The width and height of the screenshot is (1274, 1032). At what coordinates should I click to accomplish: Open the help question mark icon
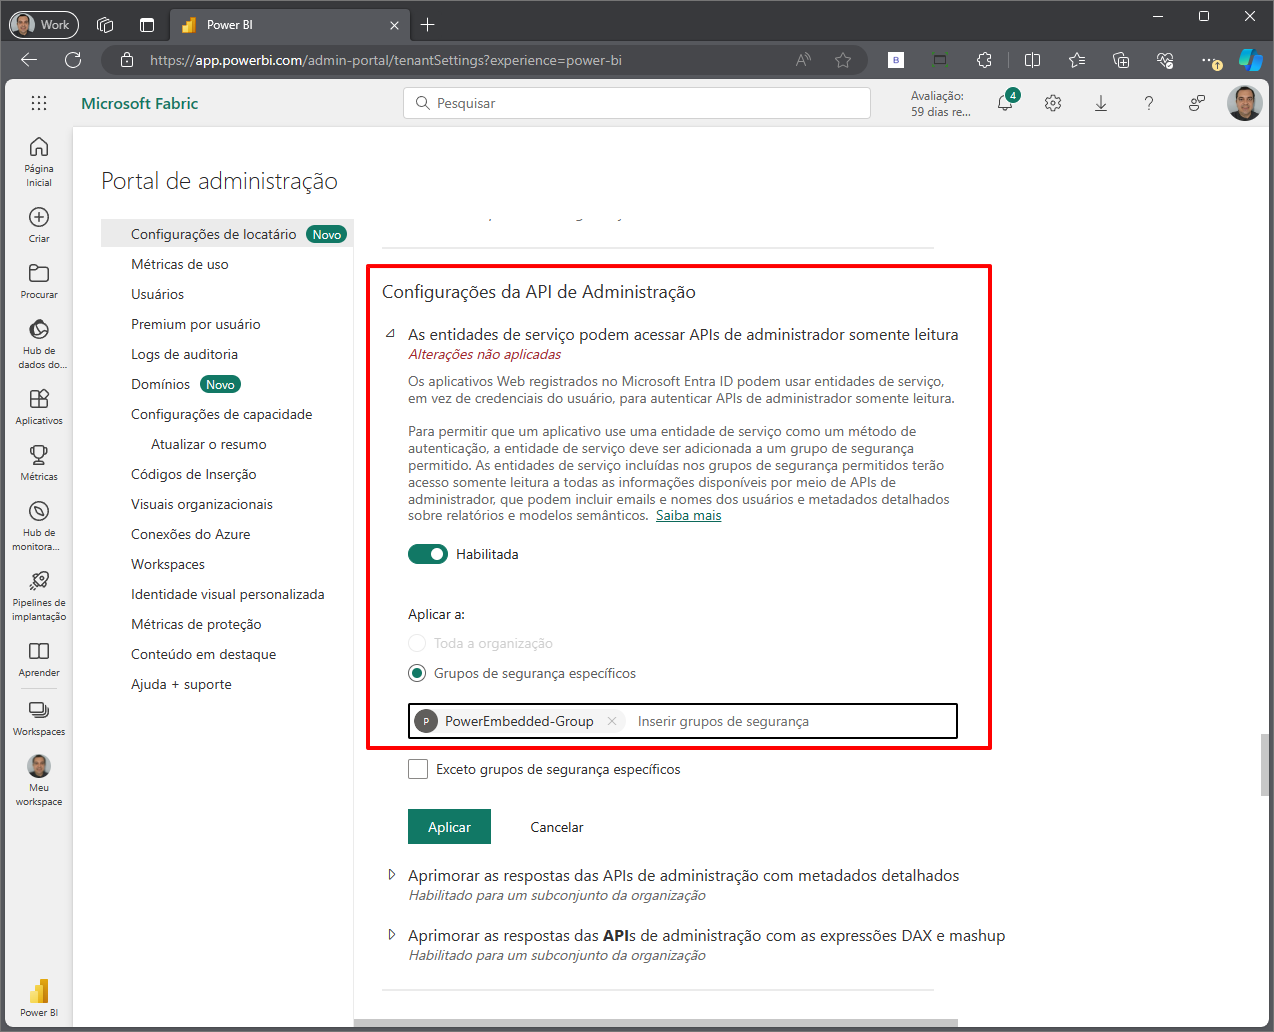1149,103
